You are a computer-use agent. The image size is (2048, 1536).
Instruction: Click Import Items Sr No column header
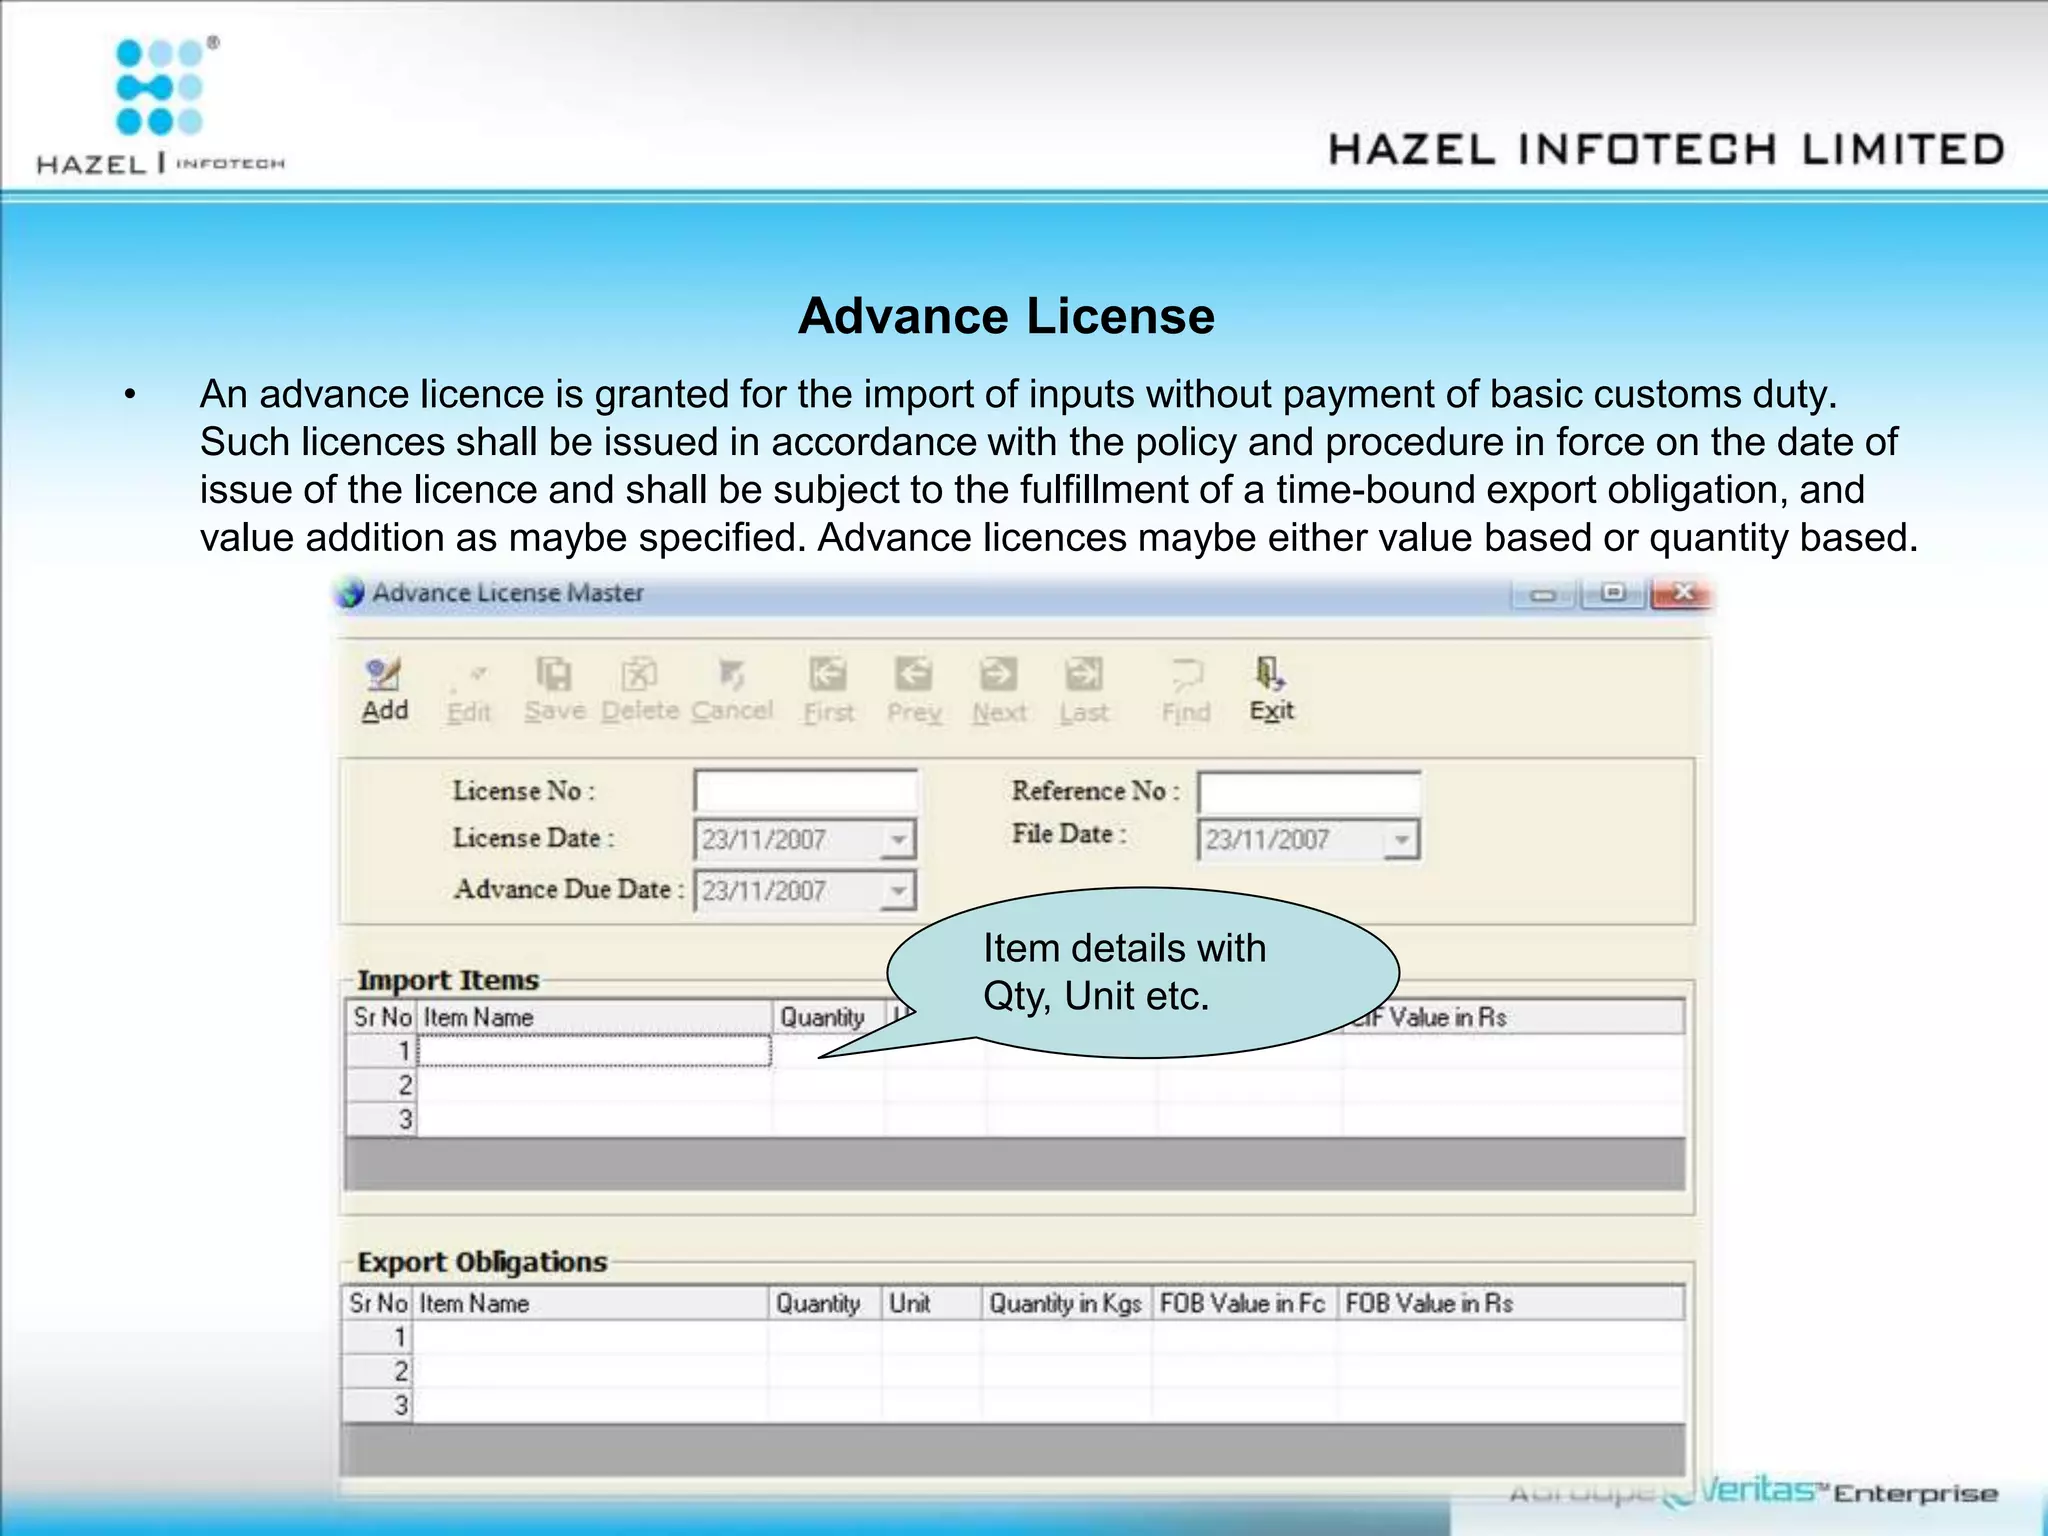381,1017
